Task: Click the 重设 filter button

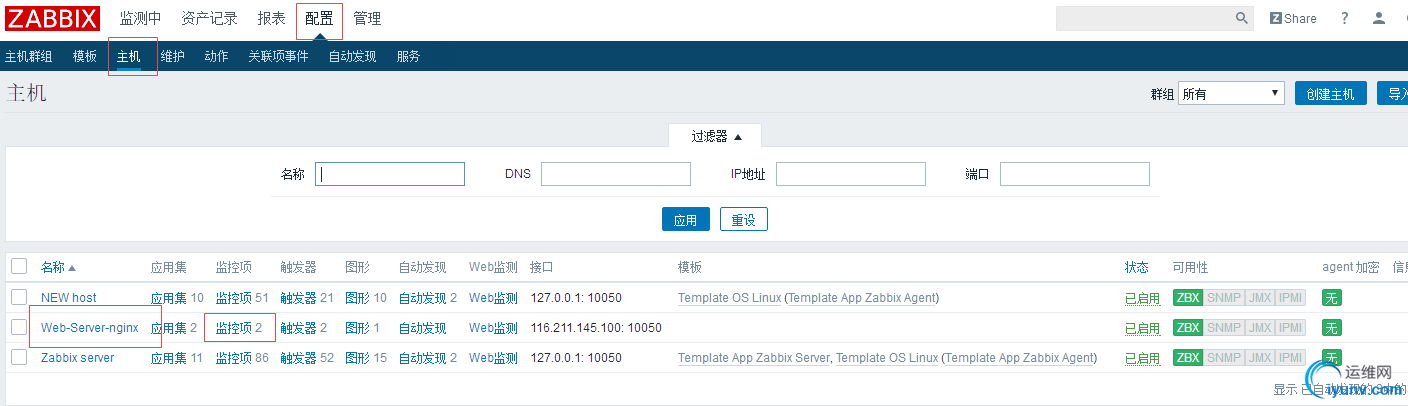Action: click(743, 220)
